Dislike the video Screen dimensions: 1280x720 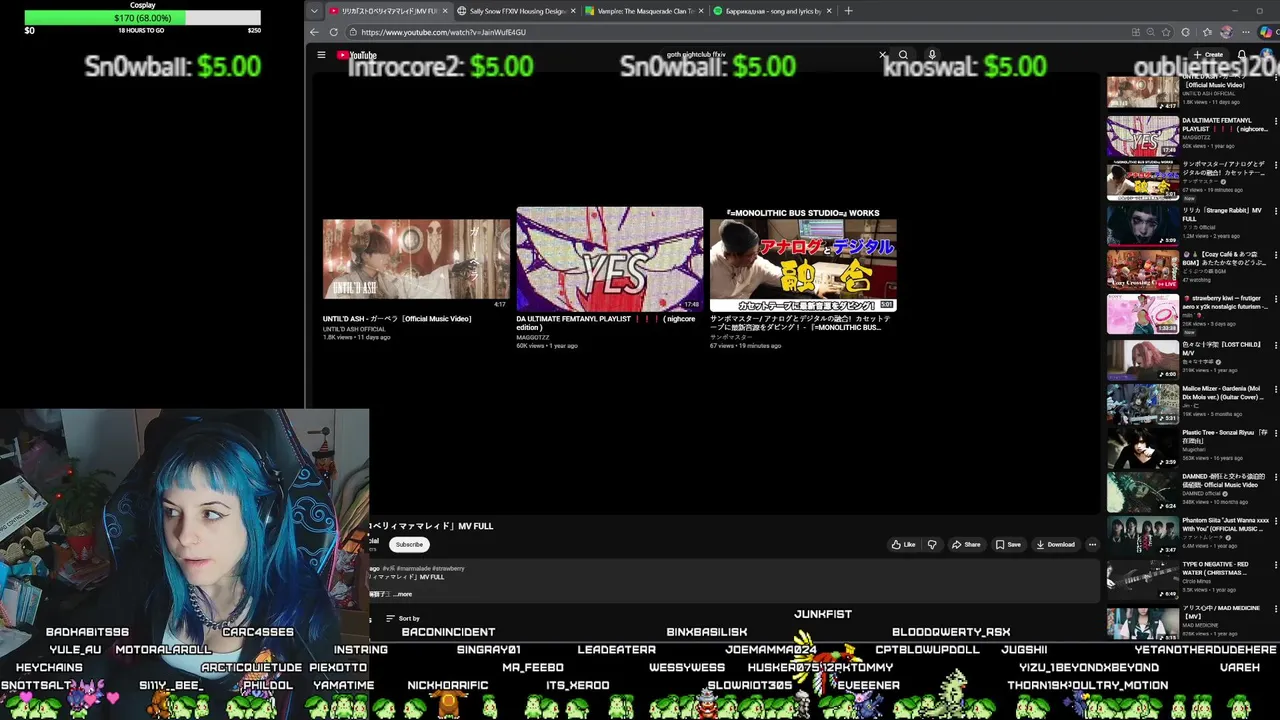pyautogui.click(x=932, y=544)
